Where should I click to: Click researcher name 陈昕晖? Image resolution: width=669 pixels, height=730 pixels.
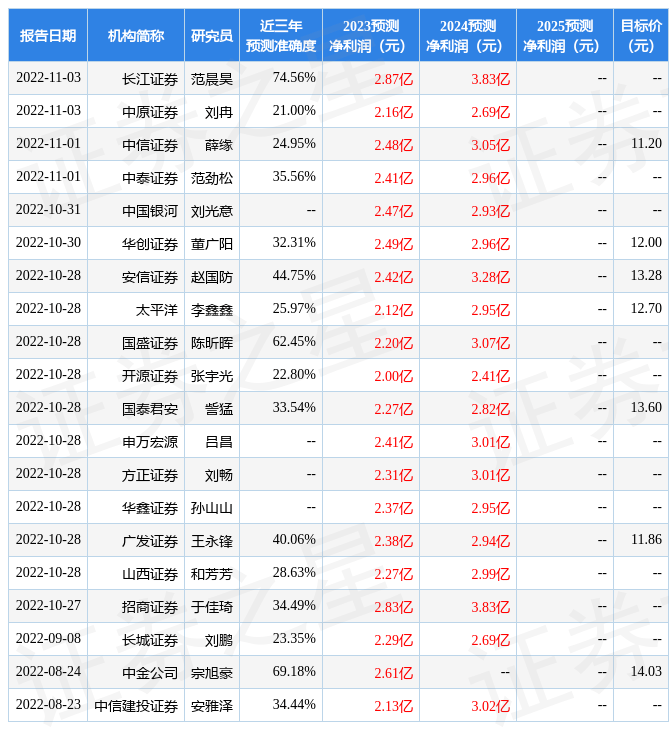(212, 343)
